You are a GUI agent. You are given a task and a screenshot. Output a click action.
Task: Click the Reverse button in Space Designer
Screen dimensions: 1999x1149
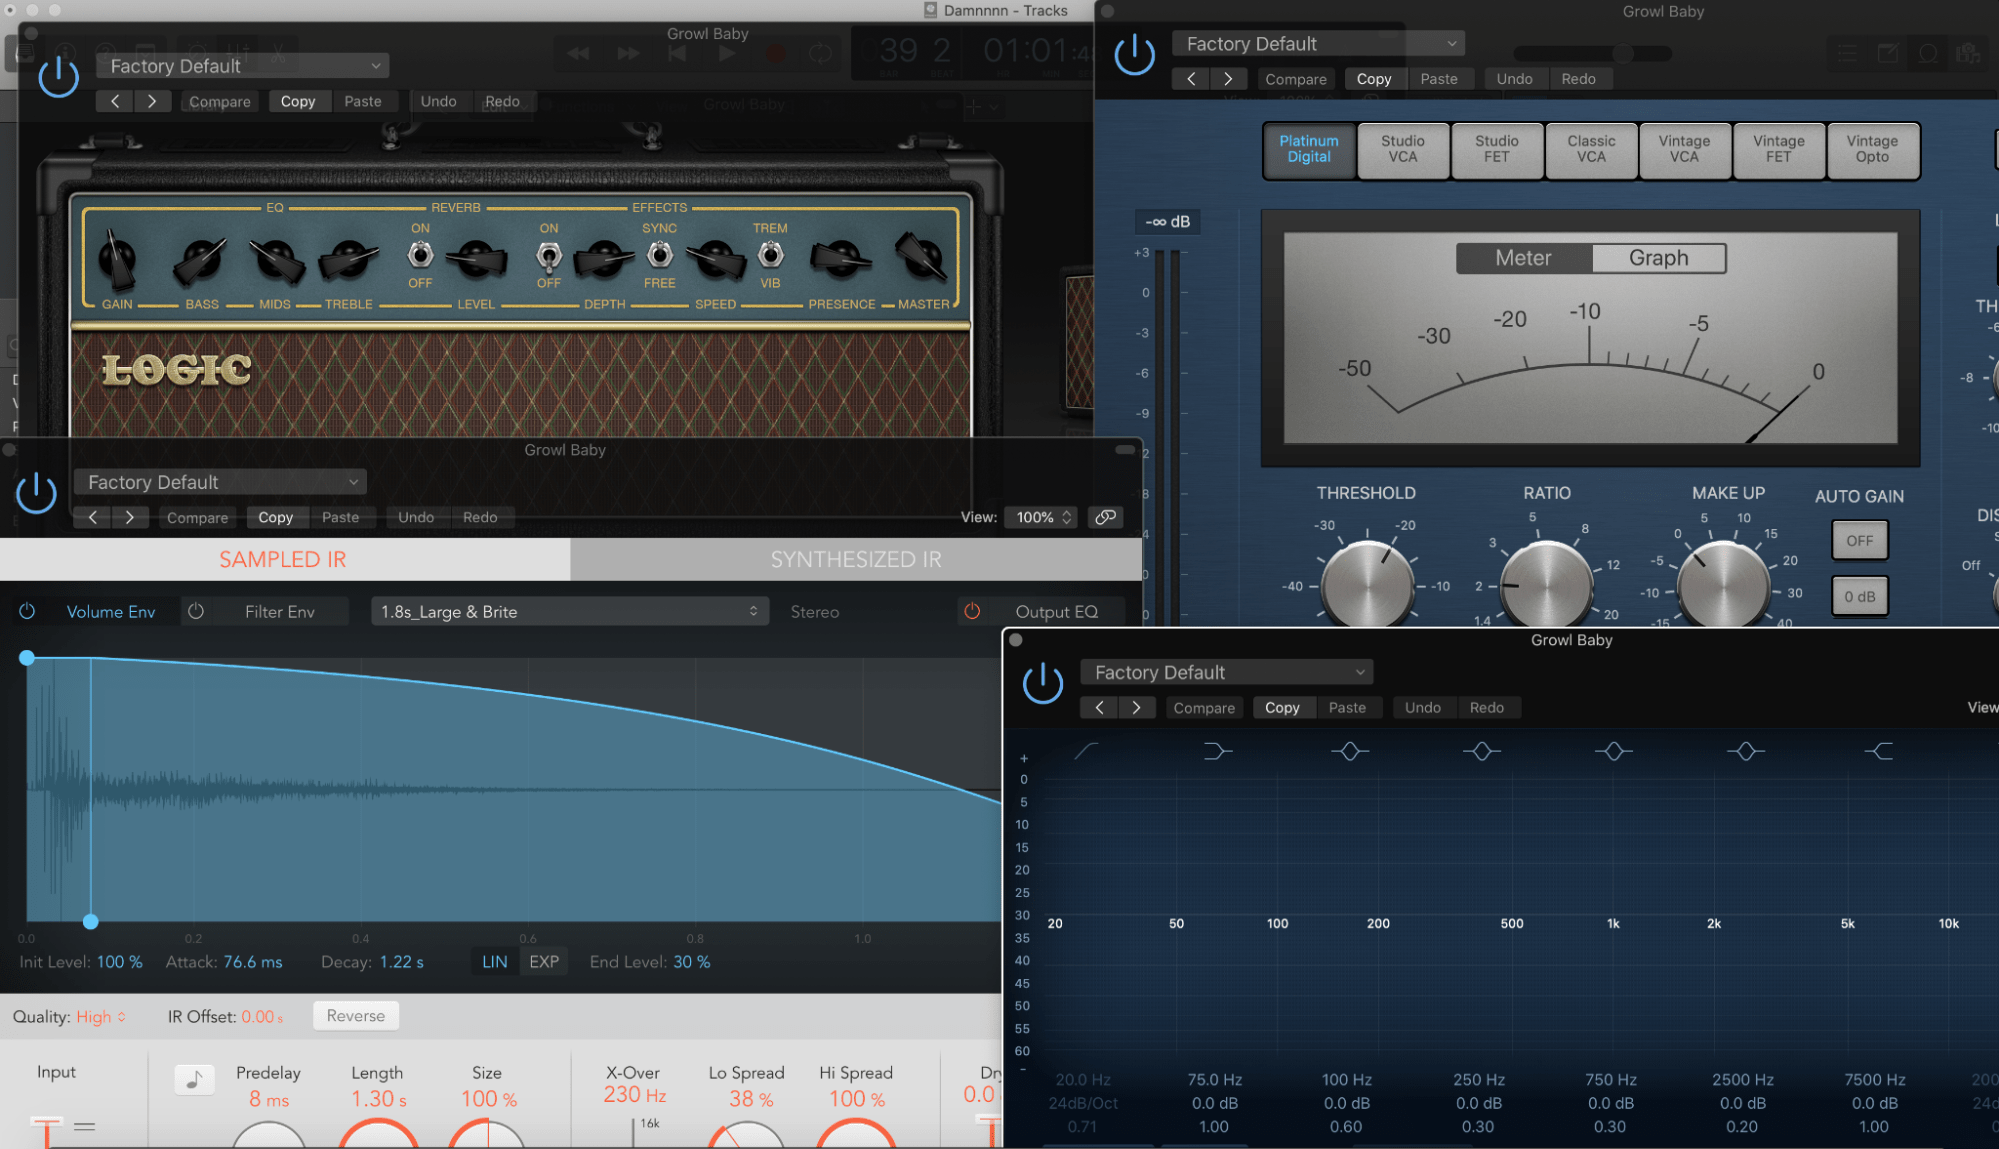[x=355, y=1015]
